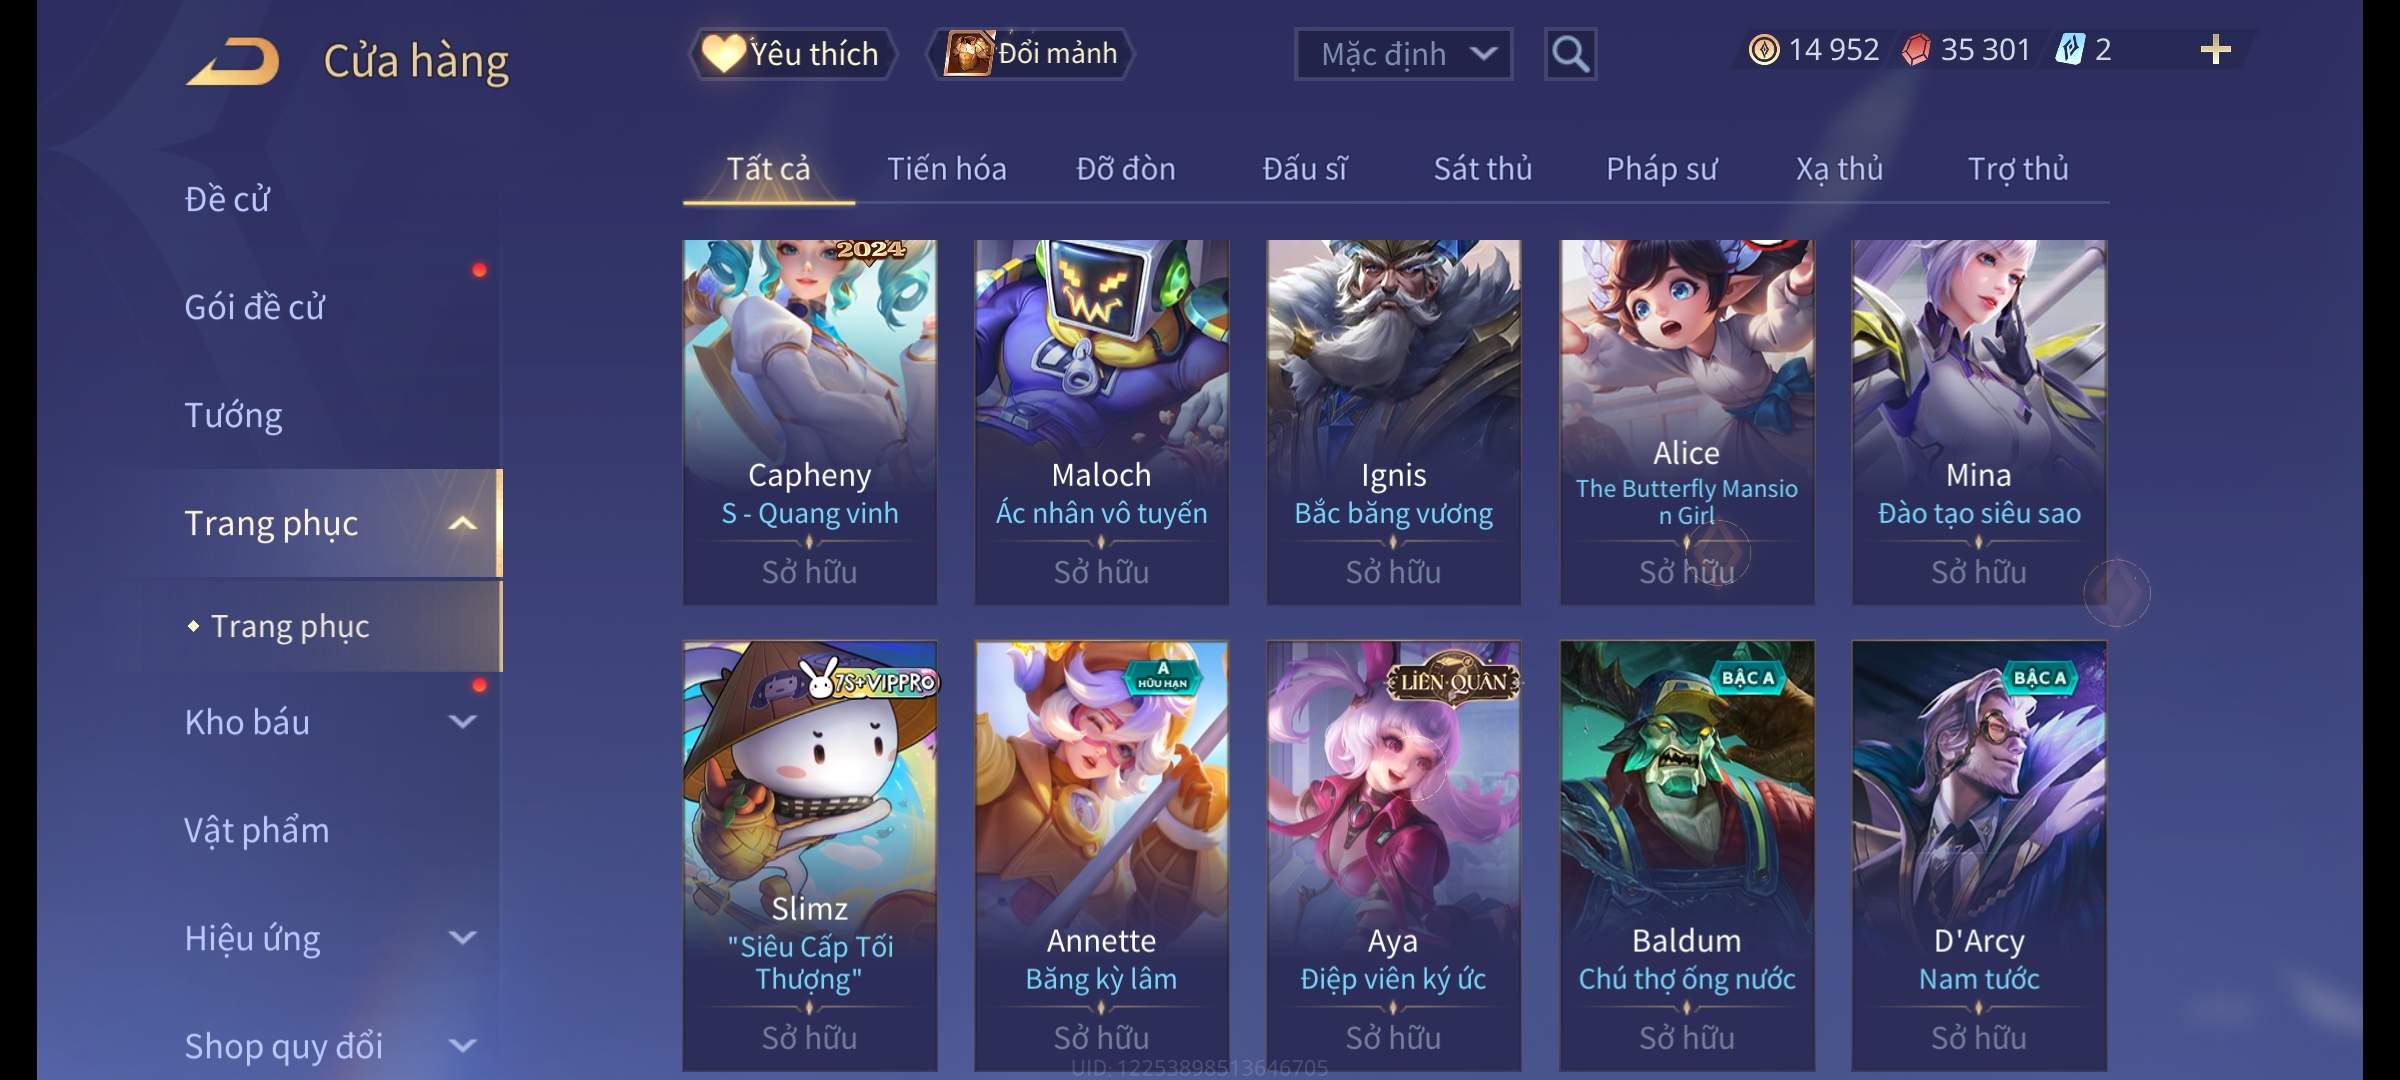Viewport: 2400px width, 1080px height.
Task: Click the gold coin balance icon
Action: click(1764, 50)
